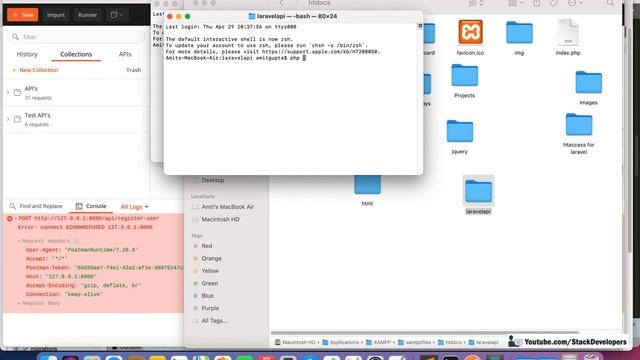
Task: Open Postman's Import dialog
Action: pyautogui.click(x=56, y=15)
